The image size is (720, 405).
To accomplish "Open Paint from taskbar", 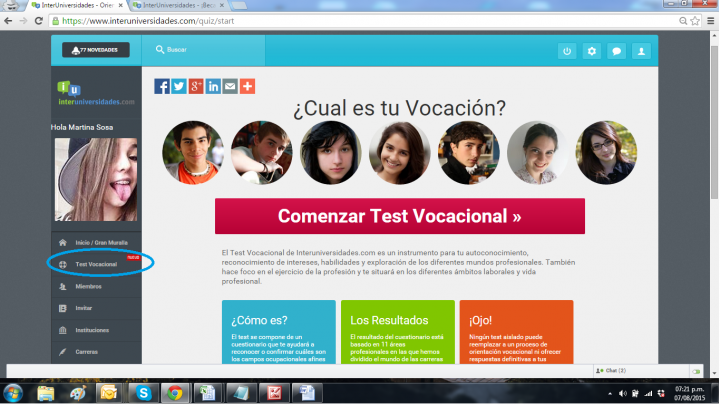I will (x=78, y=393).
